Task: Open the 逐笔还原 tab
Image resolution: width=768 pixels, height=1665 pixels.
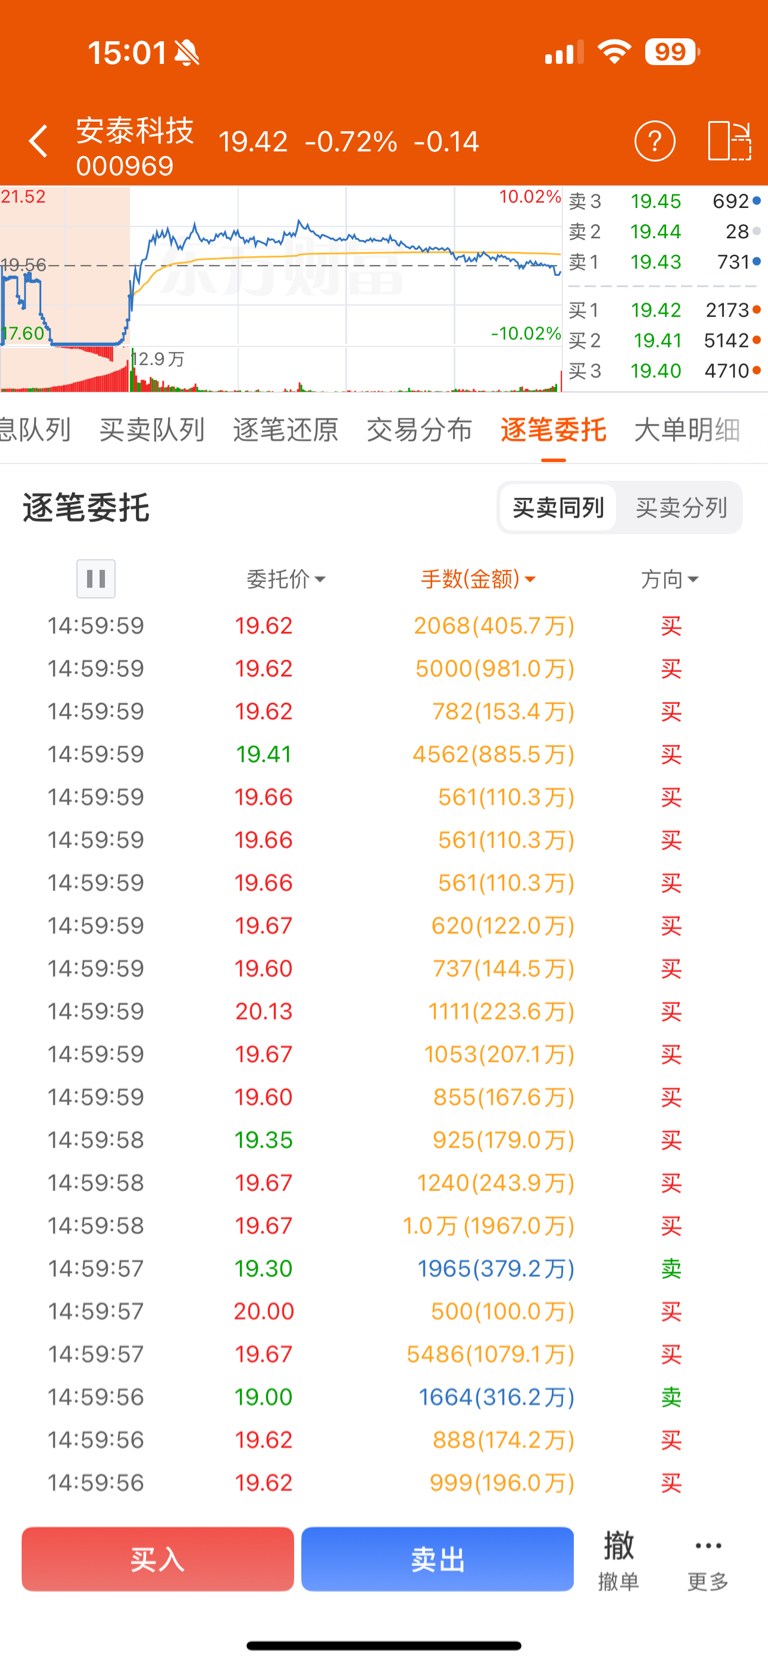Action: click(285, 430)
